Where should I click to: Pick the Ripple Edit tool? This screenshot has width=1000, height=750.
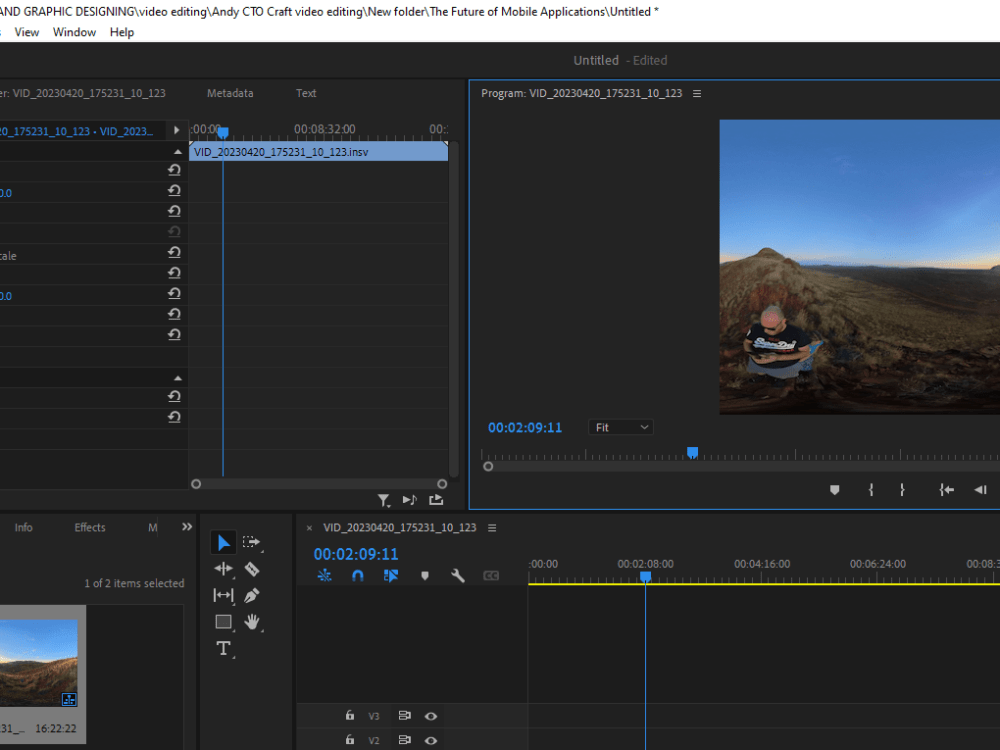pos(223,569)
